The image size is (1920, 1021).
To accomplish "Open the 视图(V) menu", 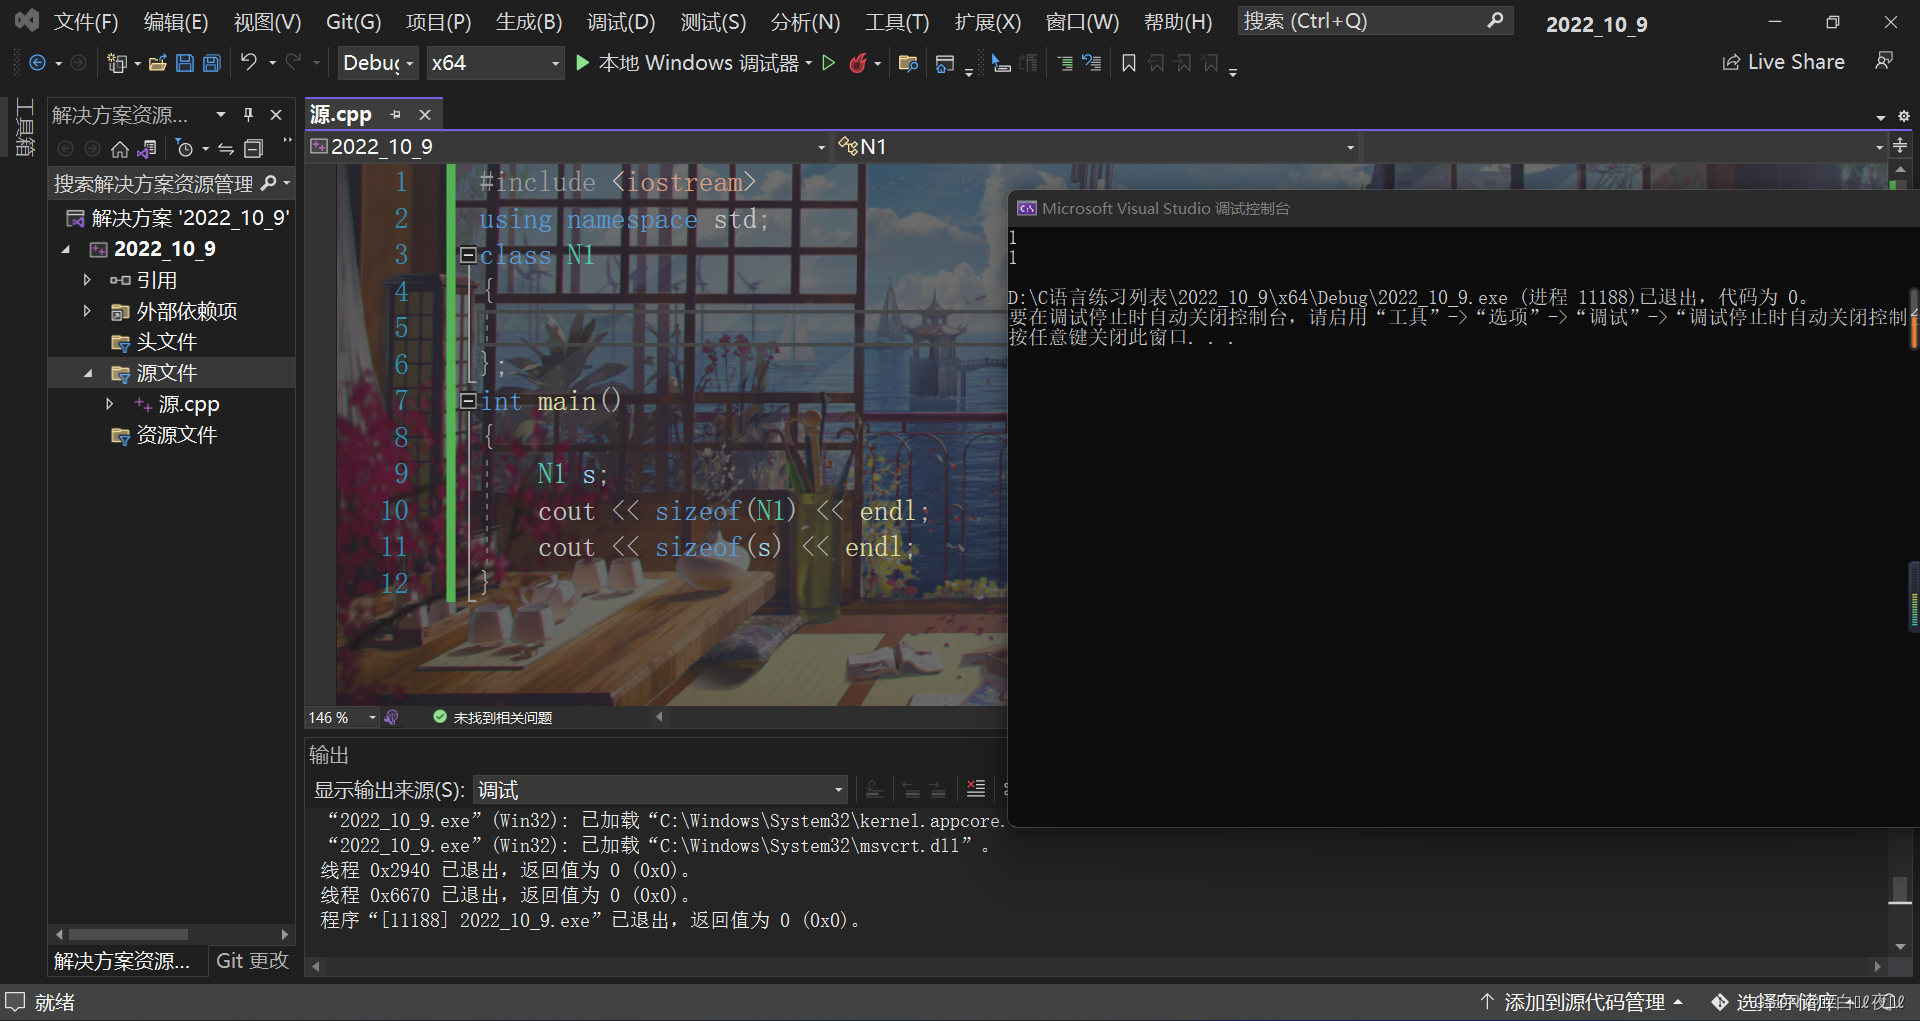I will 266,22.
